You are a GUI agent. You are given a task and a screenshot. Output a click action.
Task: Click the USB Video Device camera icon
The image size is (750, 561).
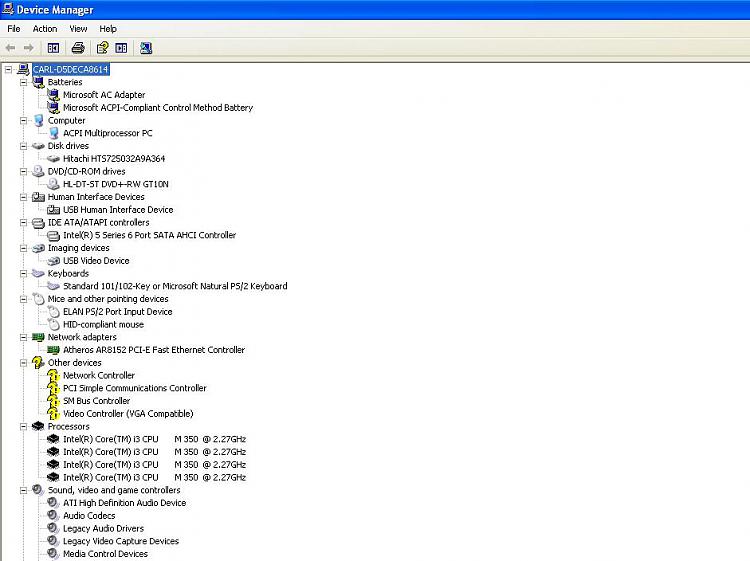(x=54, y=261)
